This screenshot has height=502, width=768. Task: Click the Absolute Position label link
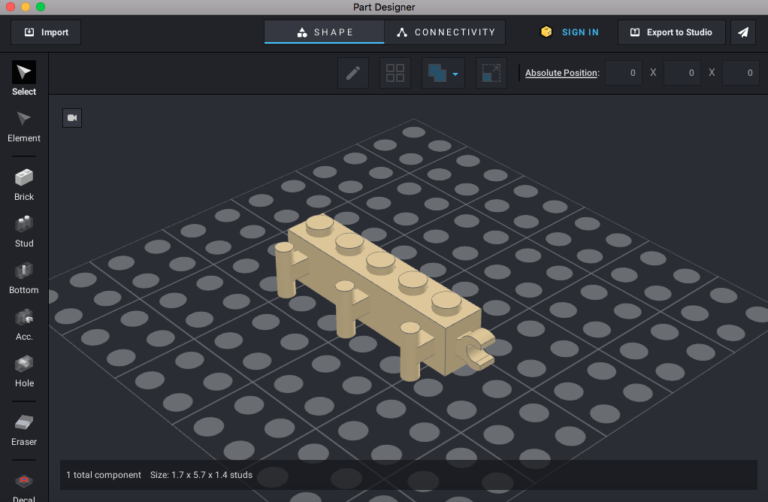pyautogui.click(x=561, y=73)
